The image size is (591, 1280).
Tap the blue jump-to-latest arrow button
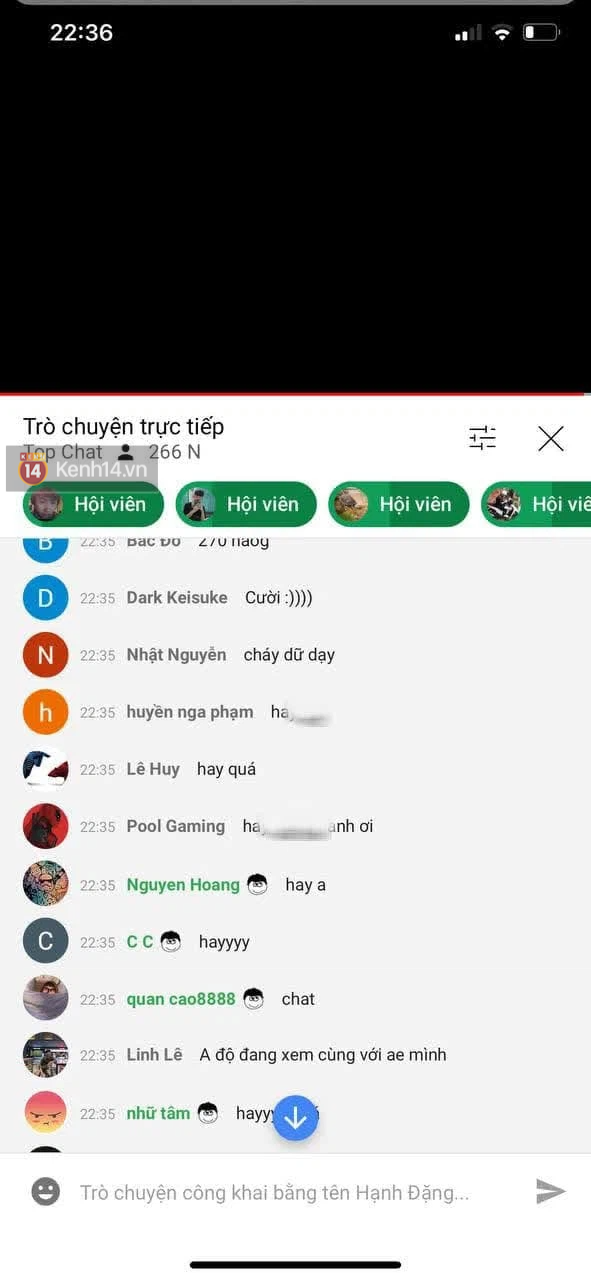coord(295,1119)
